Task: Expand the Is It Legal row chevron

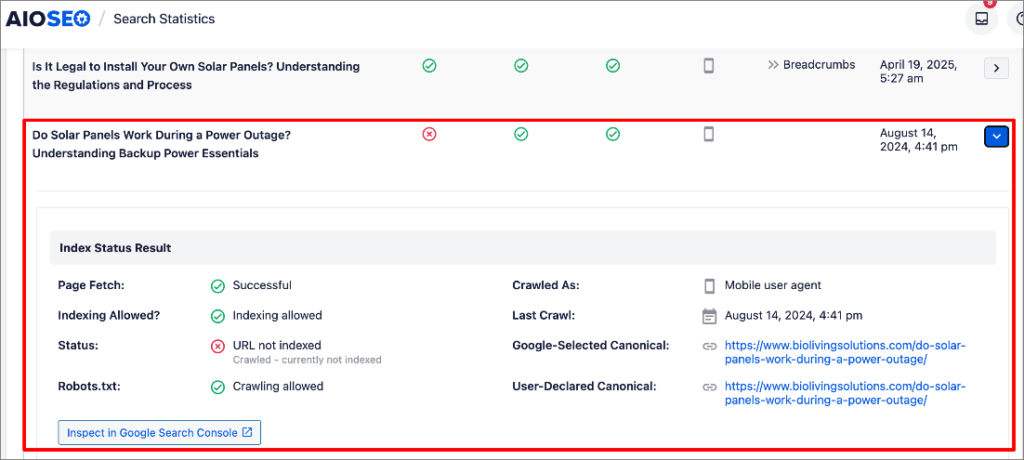Action: [x=996, y=68]
